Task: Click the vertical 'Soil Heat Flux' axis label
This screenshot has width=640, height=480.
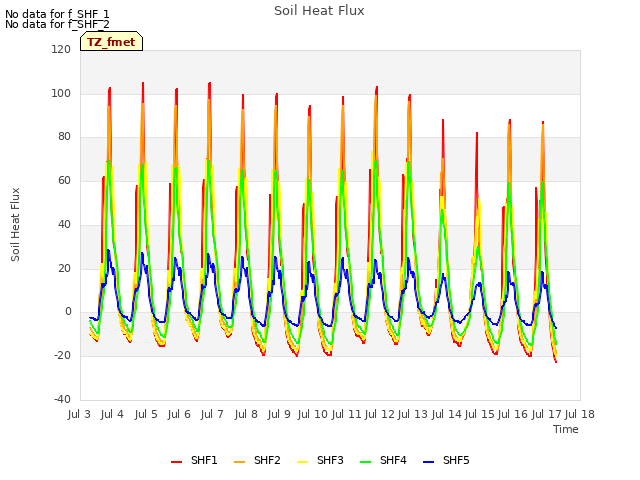Action: 15,224
